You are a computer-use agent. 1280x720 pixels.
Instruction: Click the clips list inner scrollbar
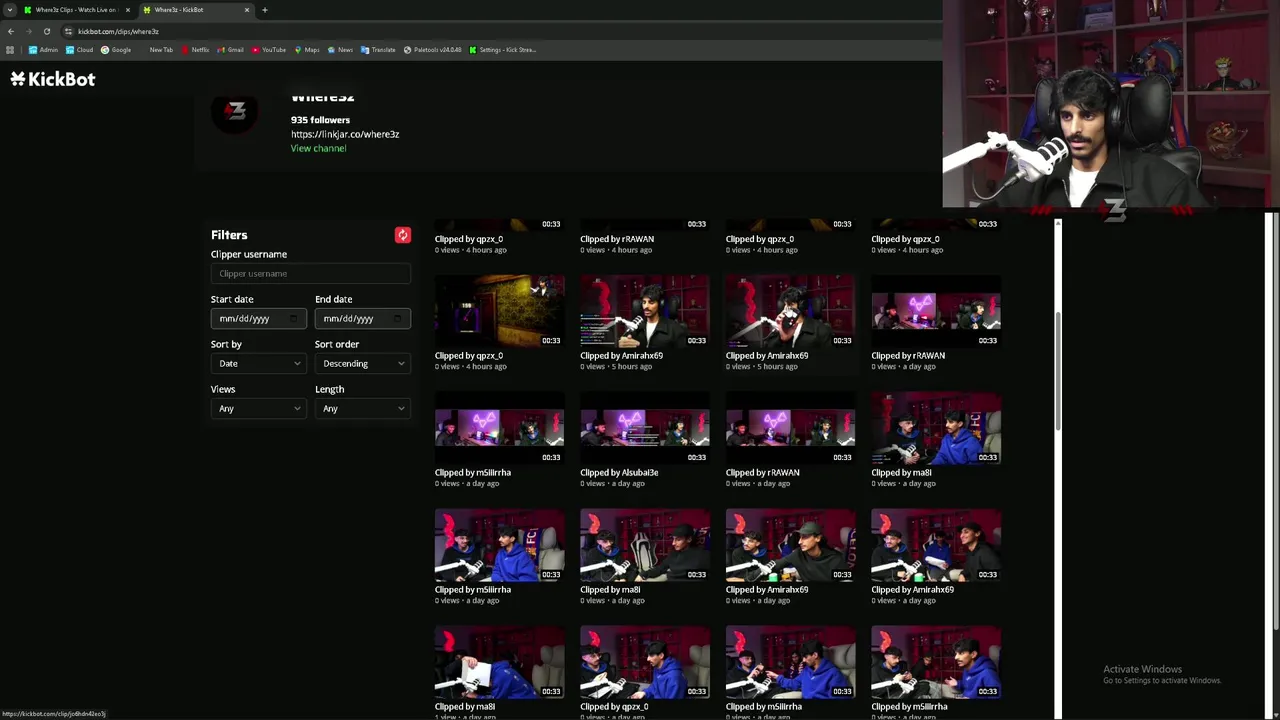1058,370
